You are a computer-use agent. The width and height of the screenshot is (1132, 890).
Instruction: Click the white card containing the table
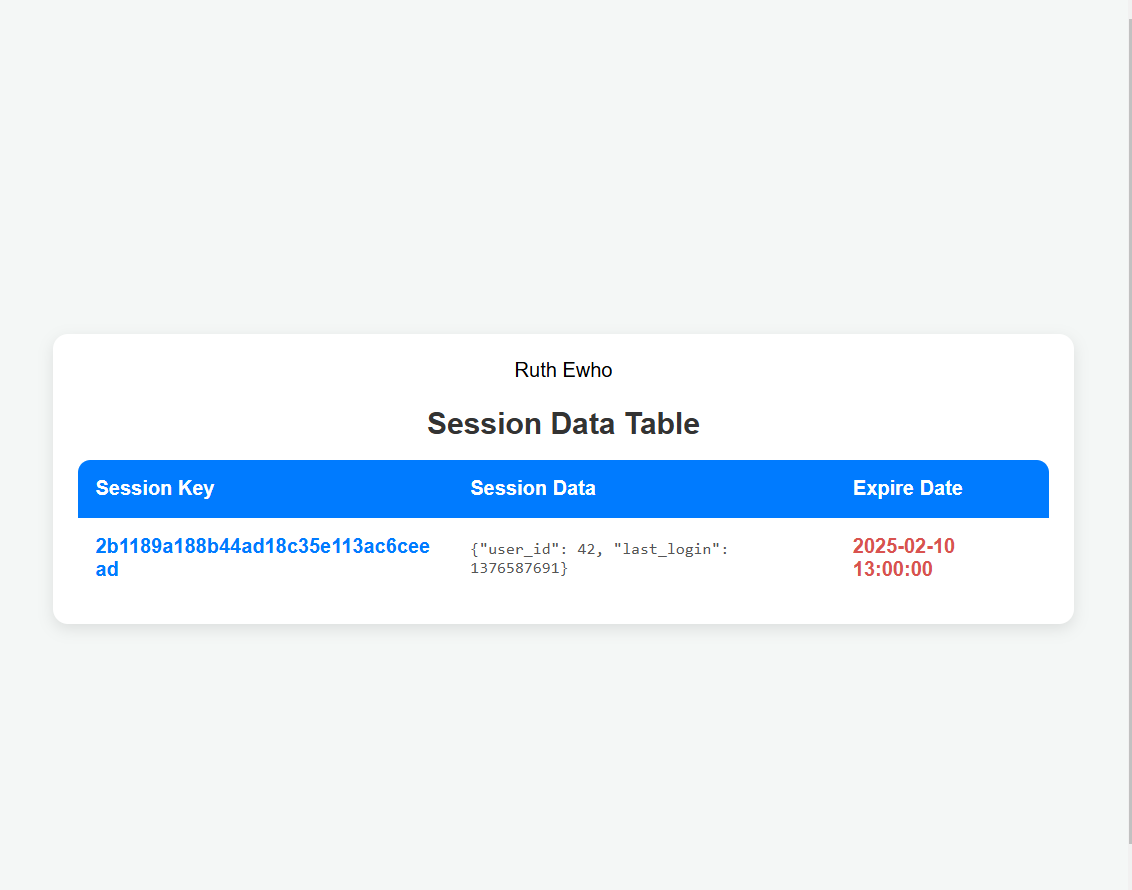pyautogui.click(x=563, y=610)
